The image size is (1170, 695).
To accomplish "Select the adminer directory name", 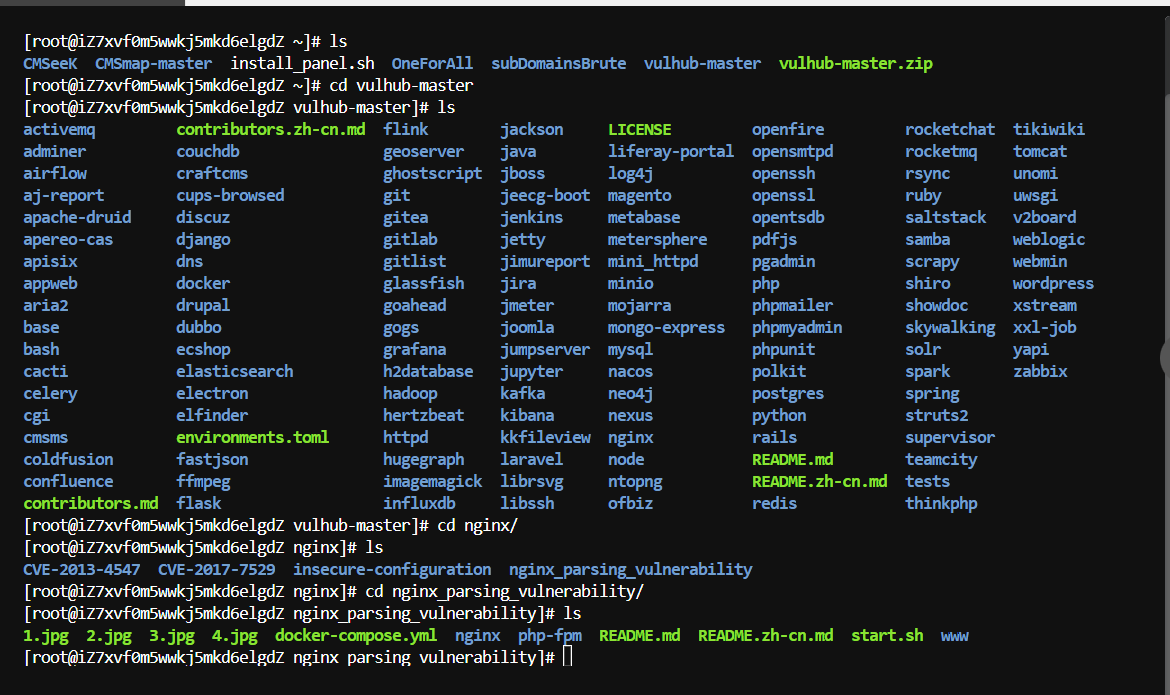I will point(54,152).
